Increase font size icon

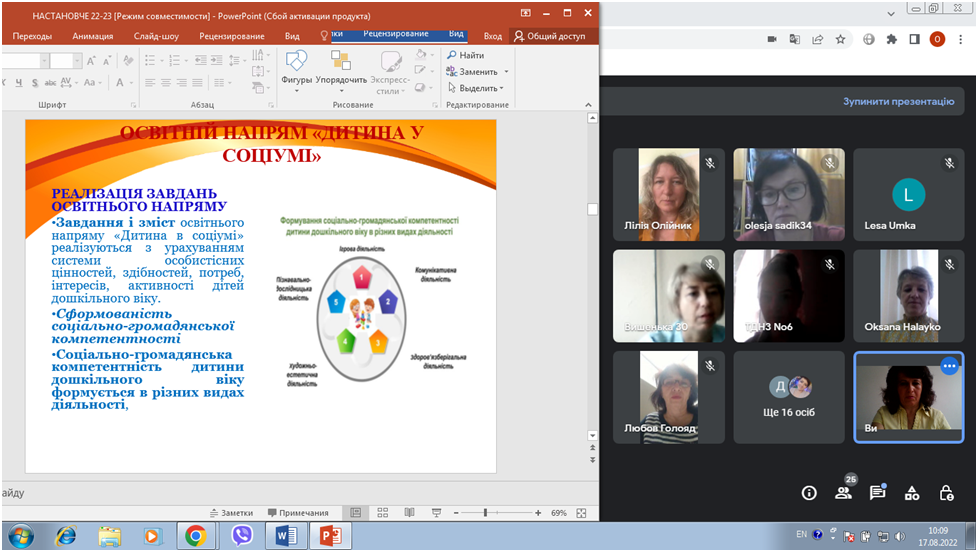coord(91,61)
